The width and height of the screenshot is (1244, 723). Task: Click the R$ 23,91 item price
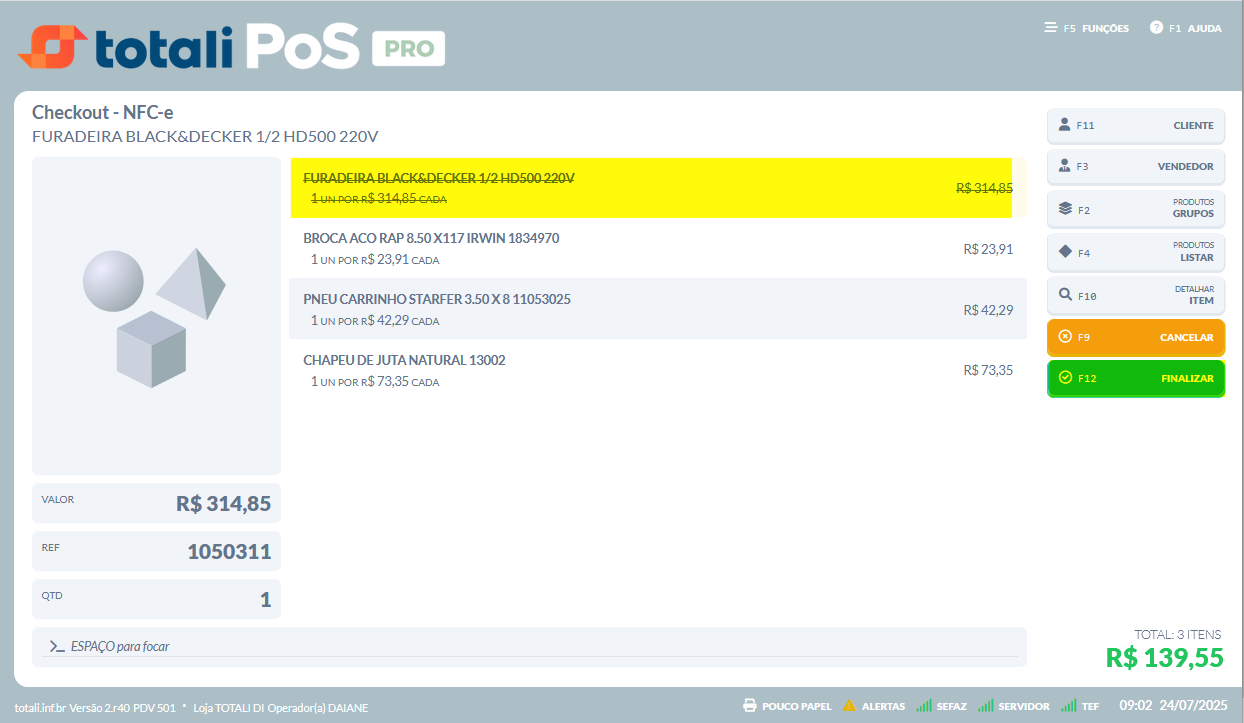(988, 249)
